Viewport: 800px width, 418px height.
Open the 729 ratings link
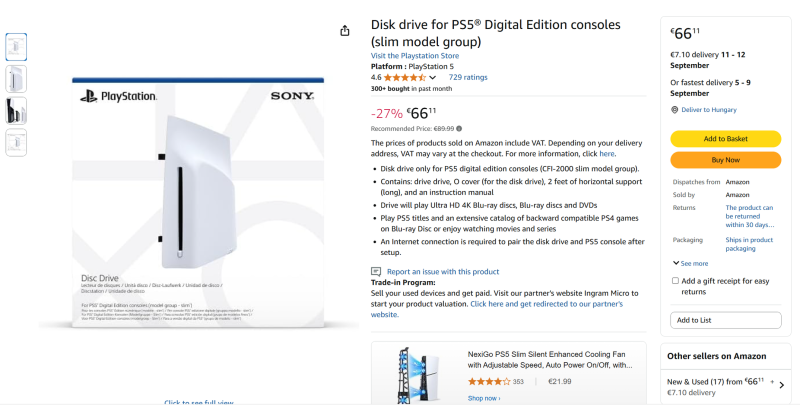click(x=468, y=77)
